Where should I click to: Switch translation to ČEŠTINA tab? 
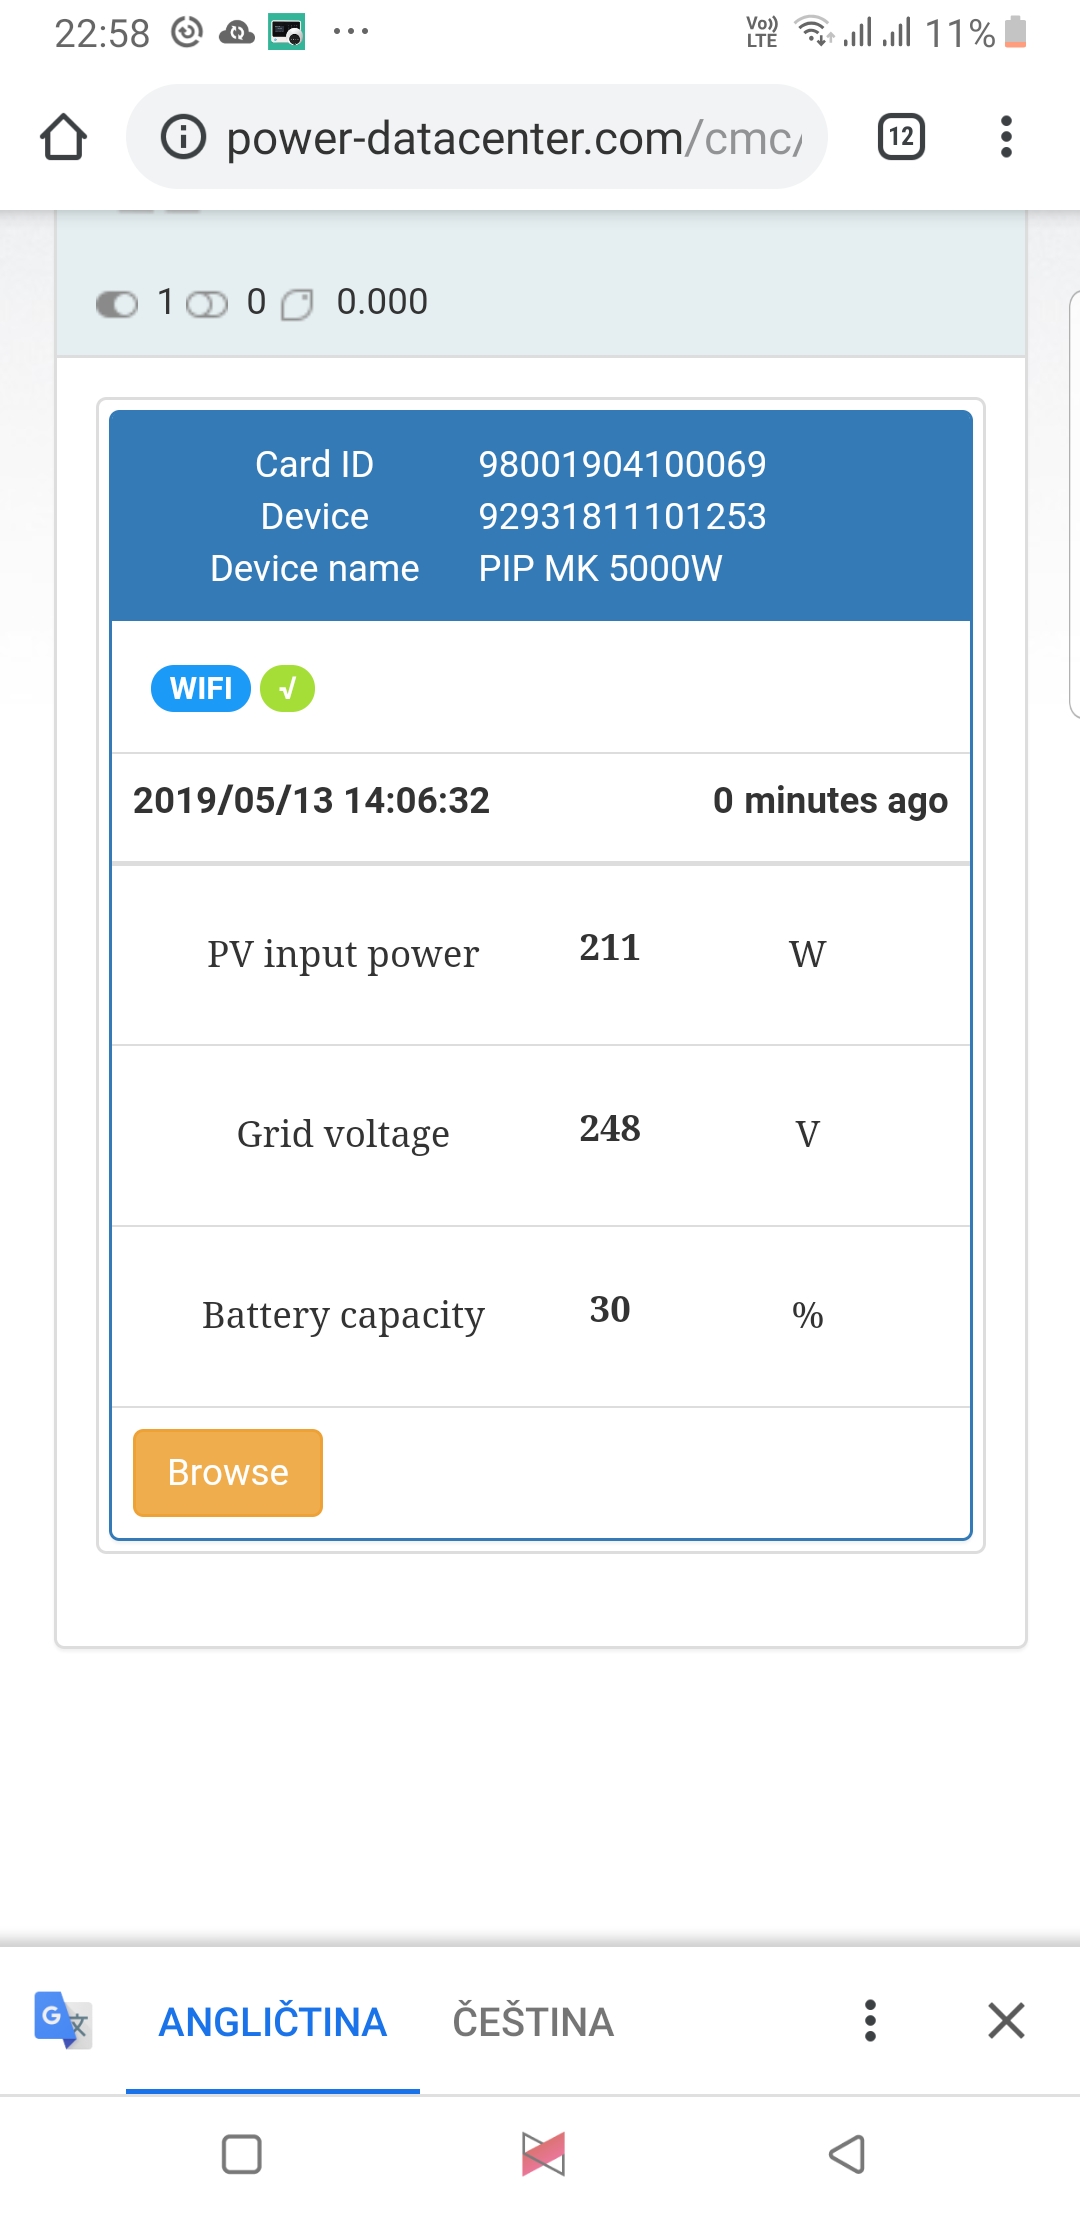tap(533, 2022)
